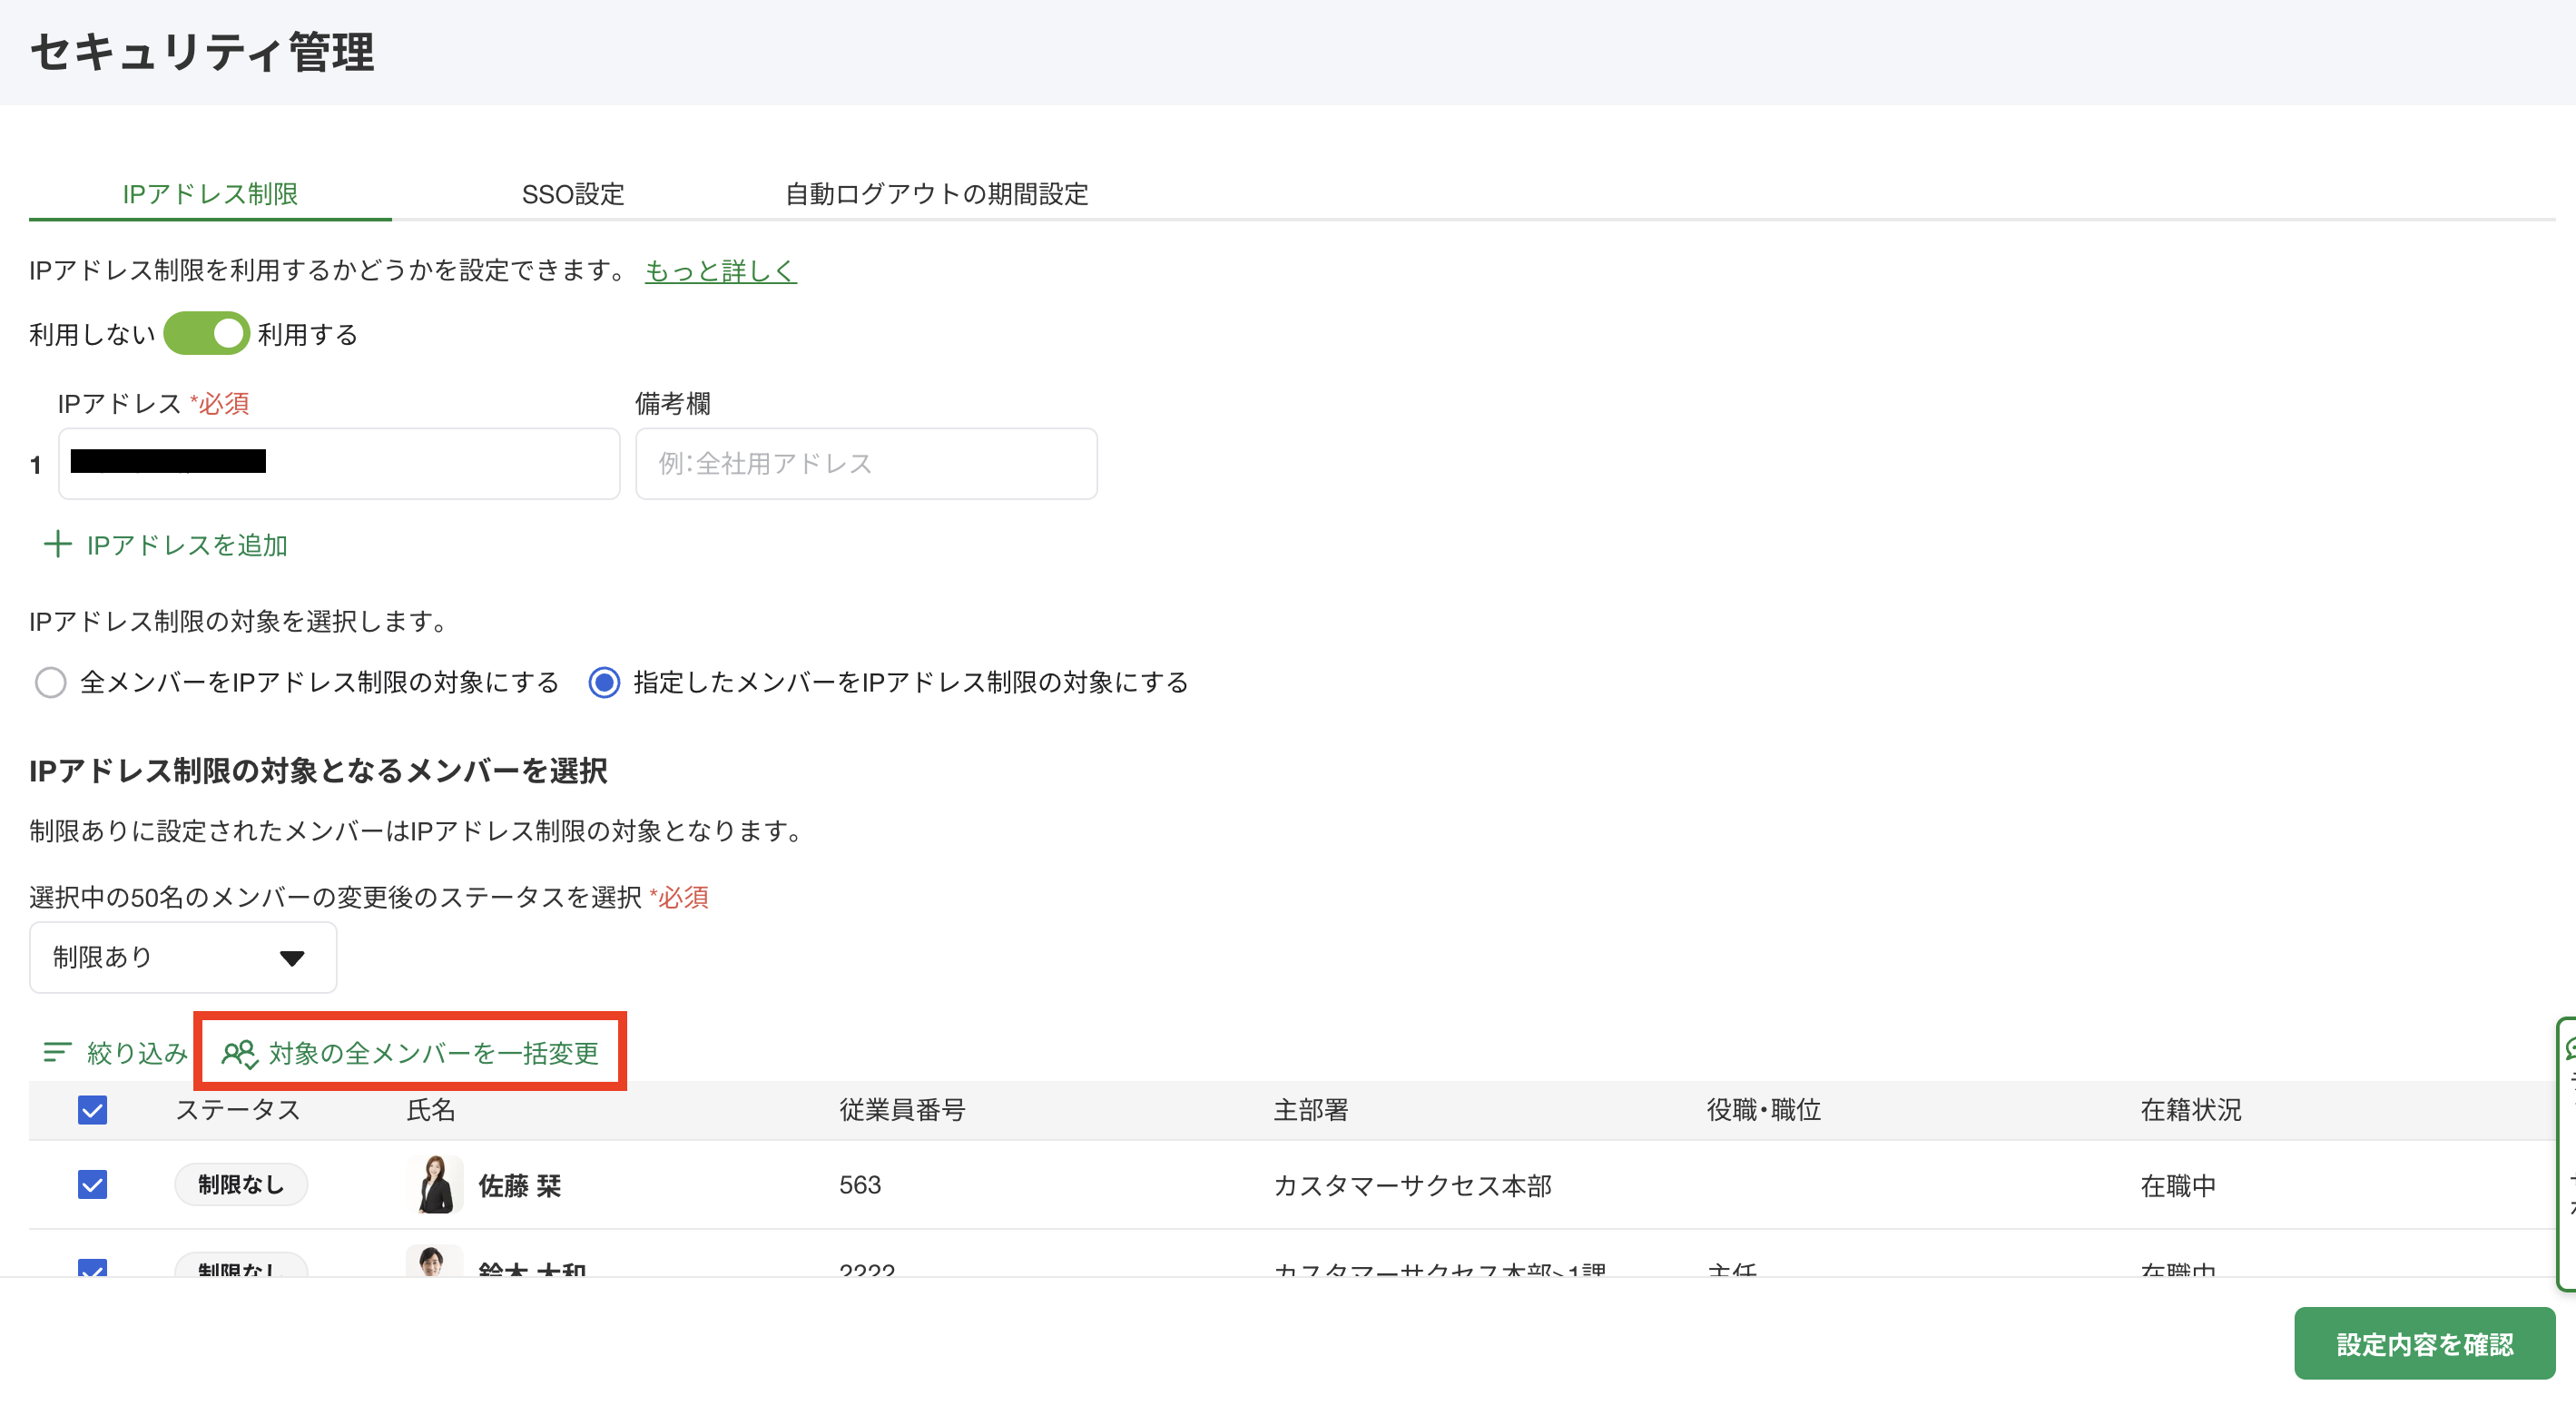Click the 備考欄 input field

pyautogui.click(x=866, y=464)
